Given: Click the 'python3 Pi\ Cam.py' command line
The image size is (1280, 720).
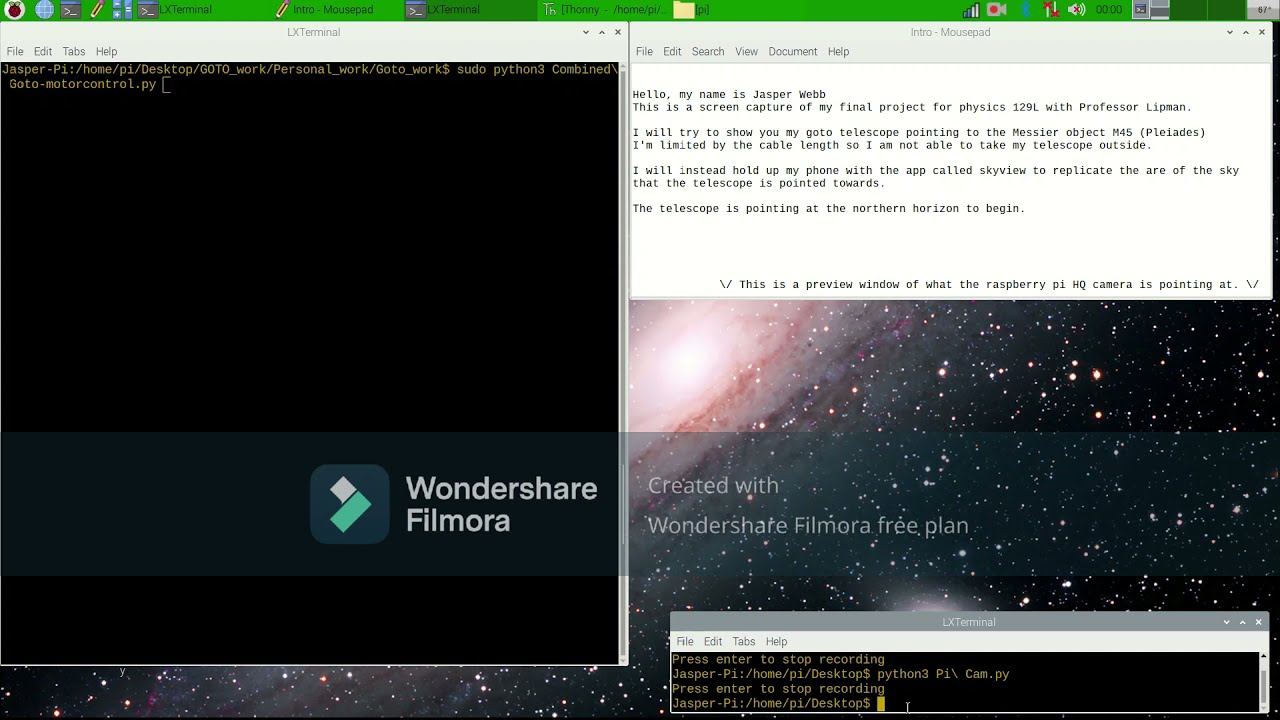Looking at the screenshot, I should (841, 675).
